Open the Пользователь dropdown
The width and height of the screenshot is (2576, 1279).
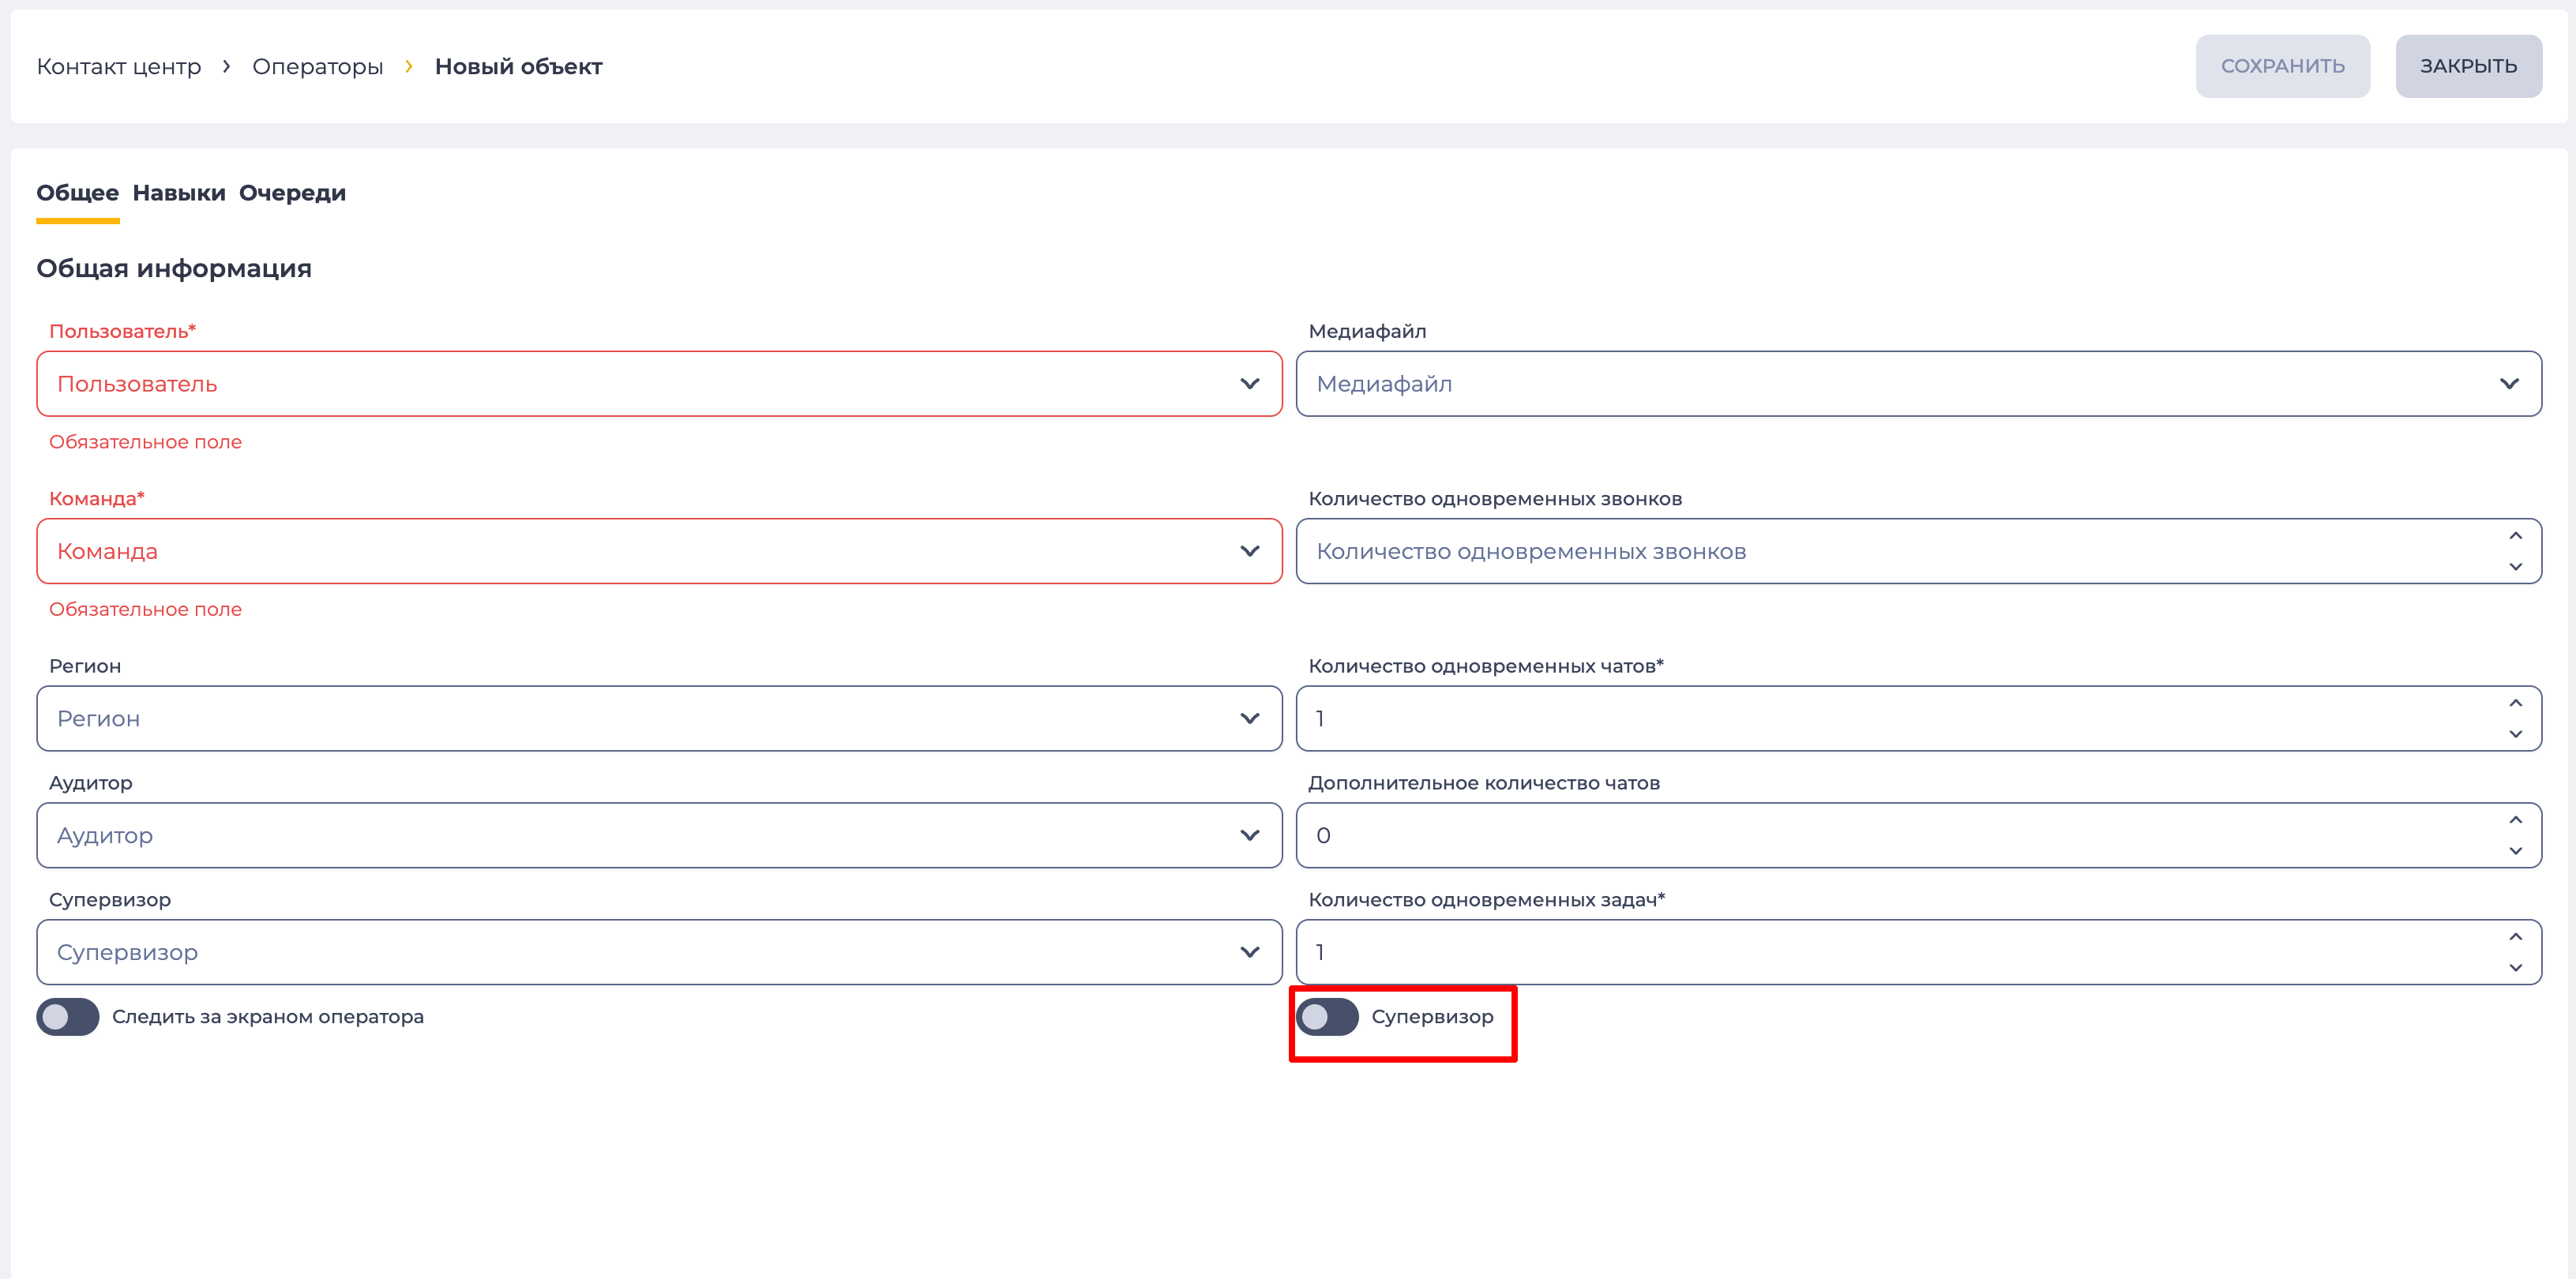tap(659, 384)
